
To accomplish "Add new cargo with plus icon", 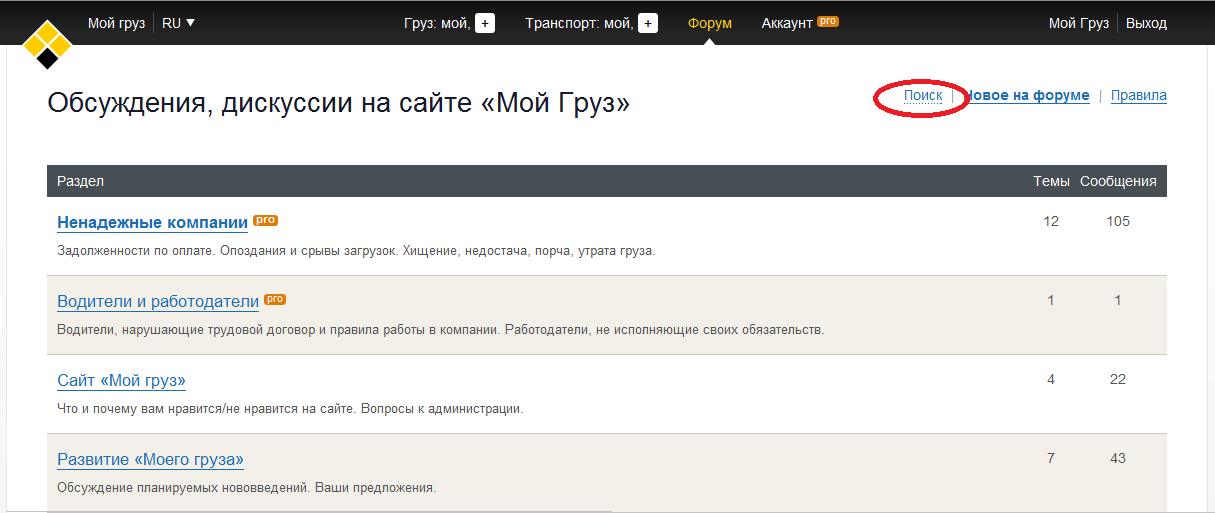I will [485, 23].
